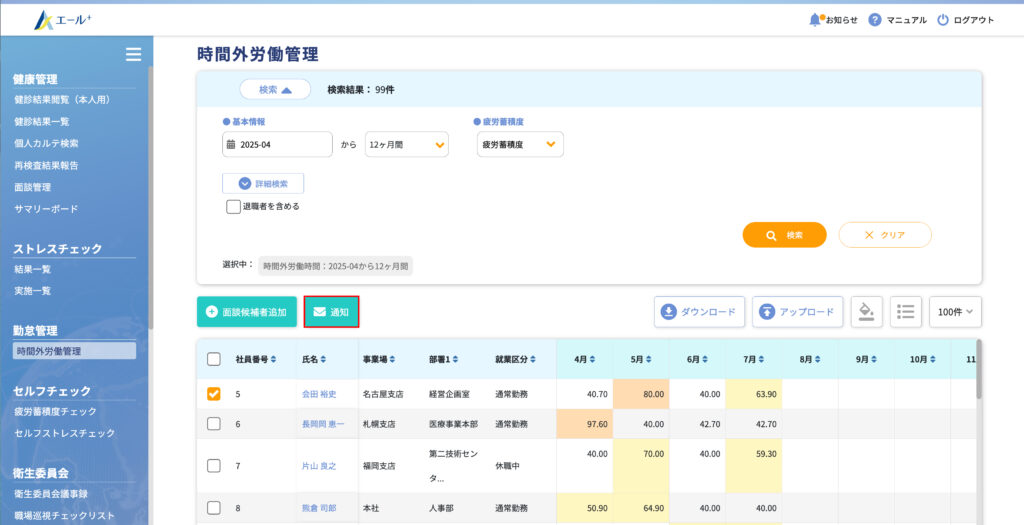This screenshot has height=525, width=1024.
Task: Click the ログアウト power icon
Action: tap(942, 20)
